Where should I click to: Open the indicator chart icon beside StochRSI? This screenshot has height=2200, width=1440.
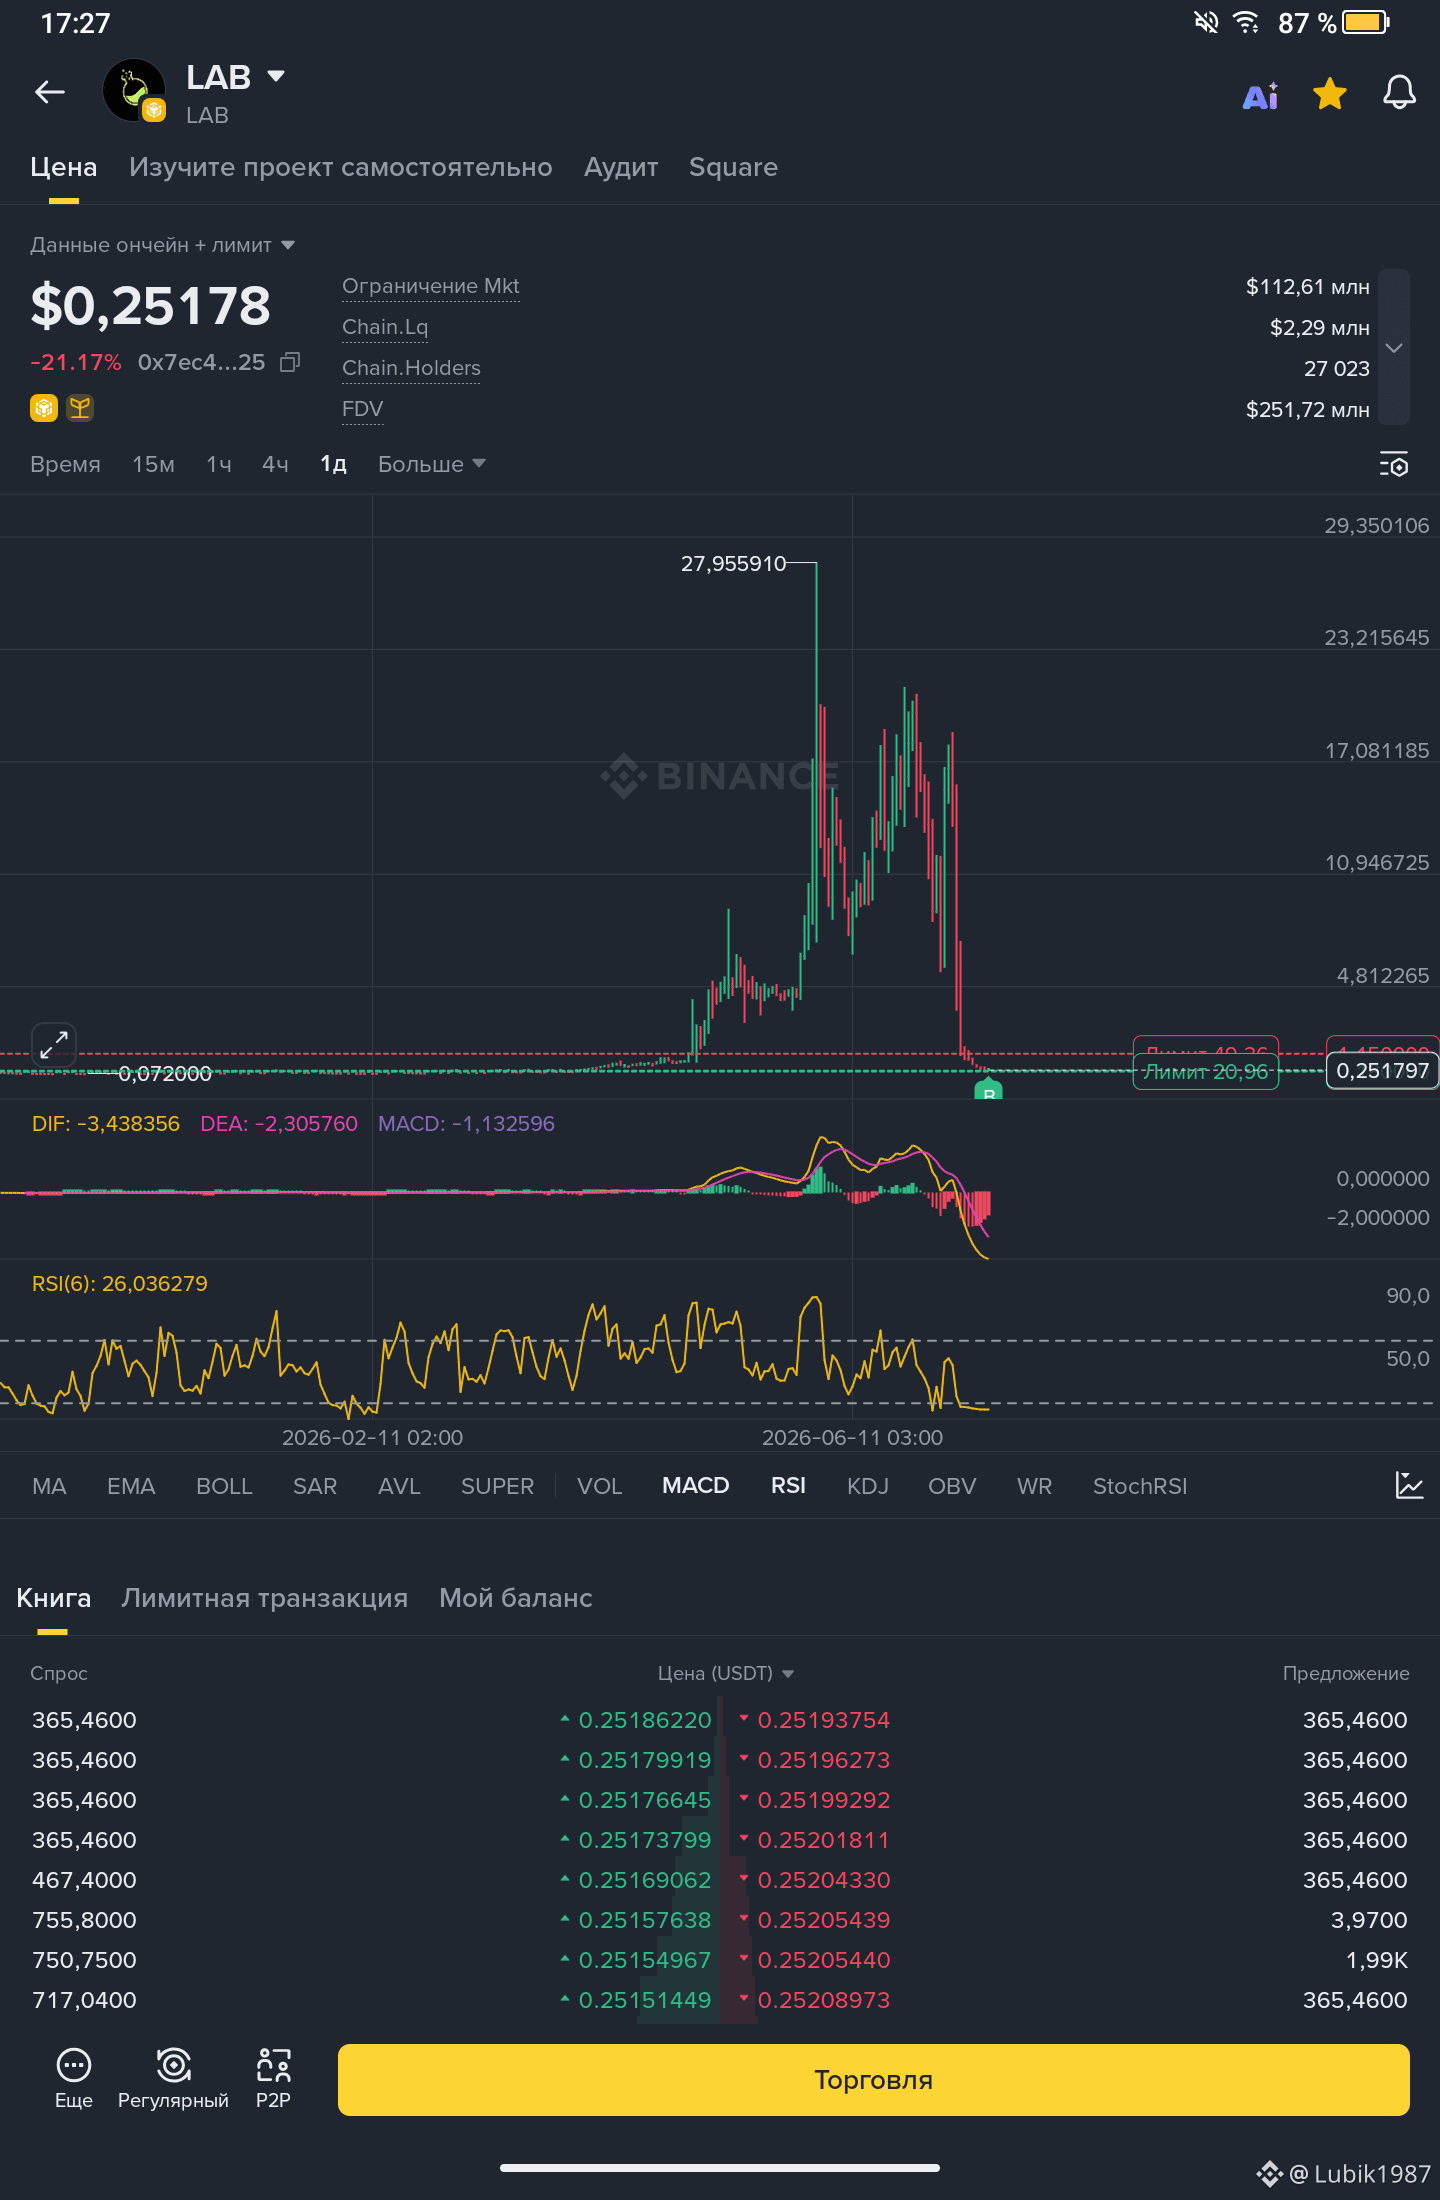pyautogui.click(x=1409, y=1485)
